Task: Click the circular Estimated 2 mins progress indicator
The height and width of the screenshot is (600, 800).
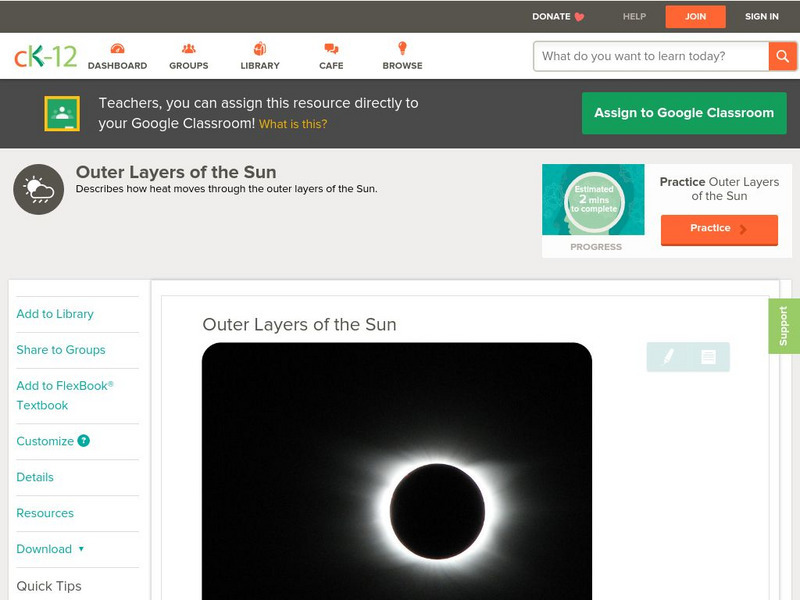Action: point(594,201)
